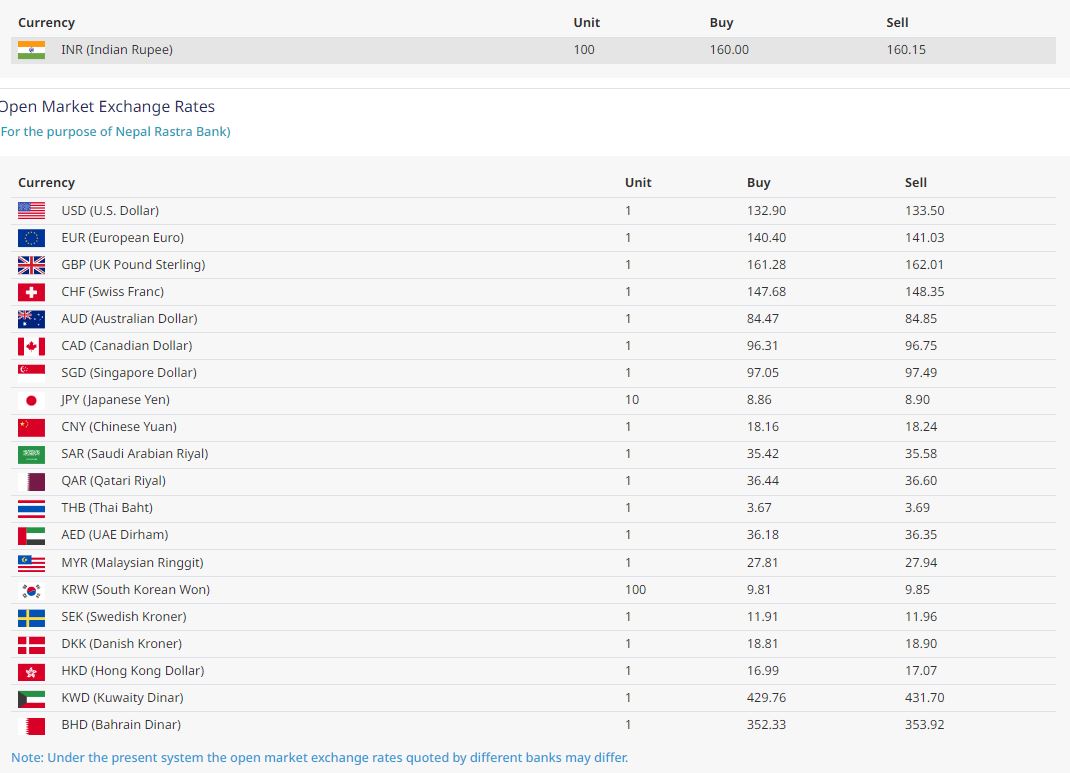Viewport: 1070px width, 773px height.
Task: Click the UK Union Jack flag icon
Action: [31, 265]
